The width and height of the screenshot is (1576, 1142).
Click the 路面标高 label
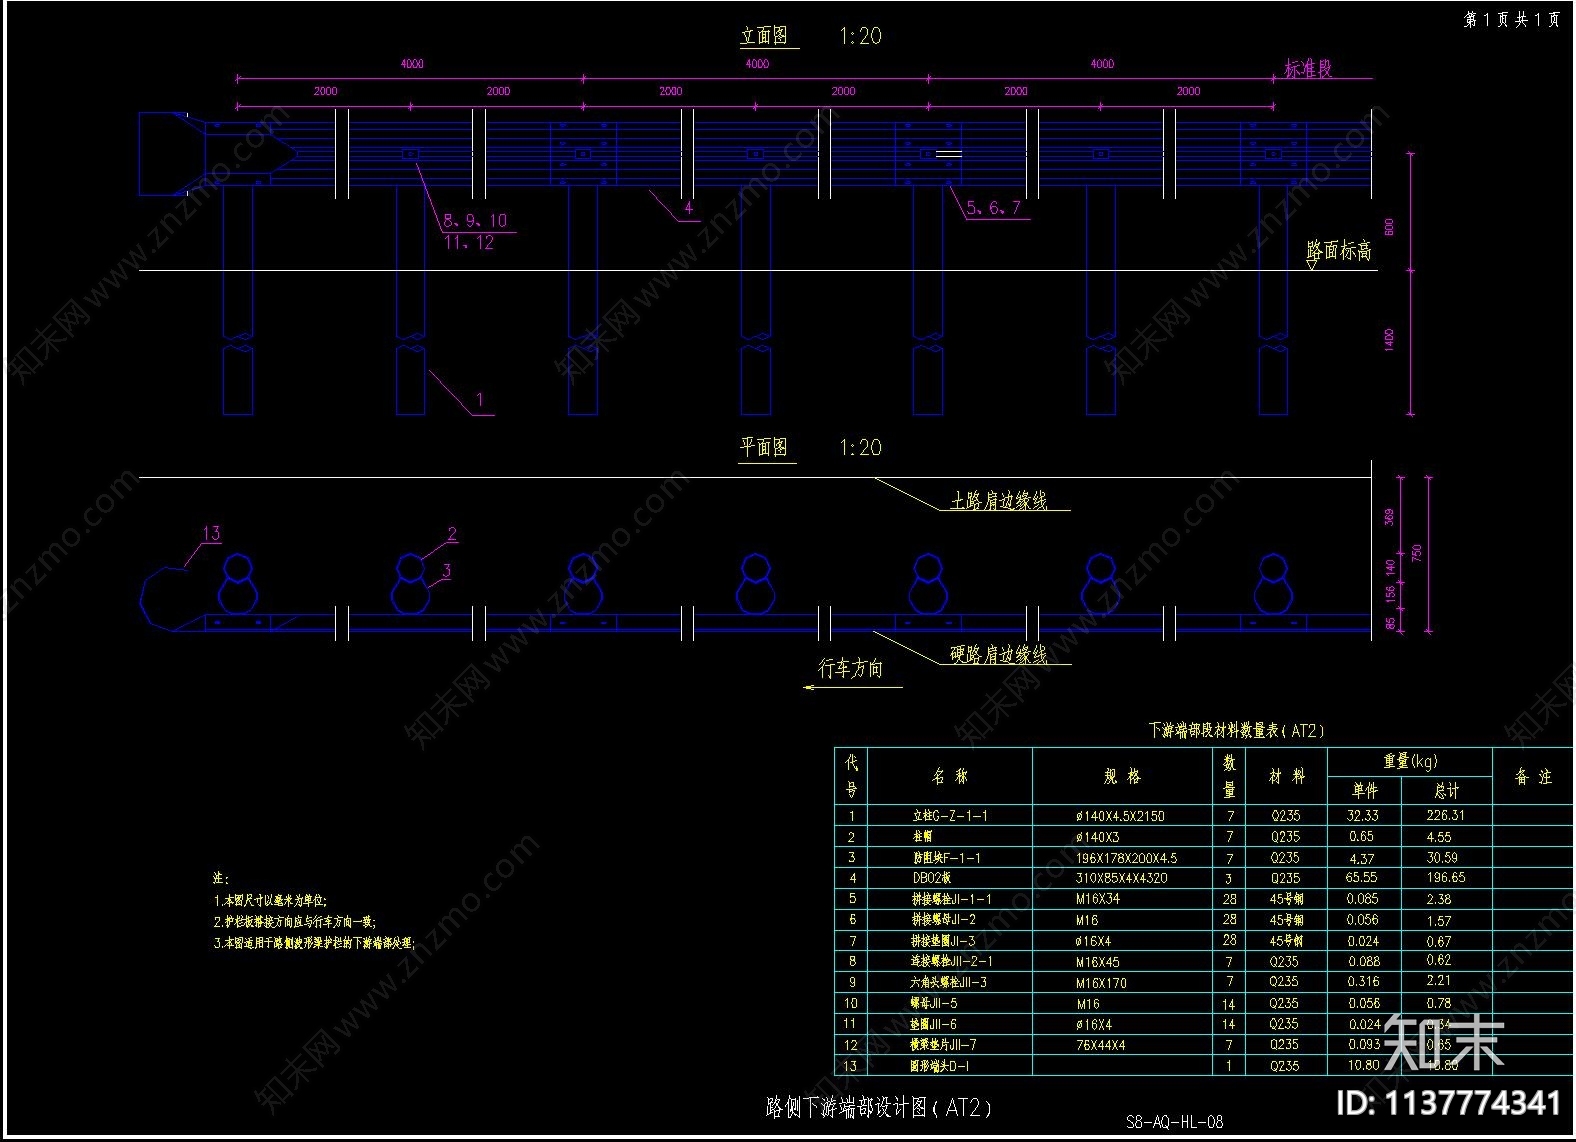1339,251
